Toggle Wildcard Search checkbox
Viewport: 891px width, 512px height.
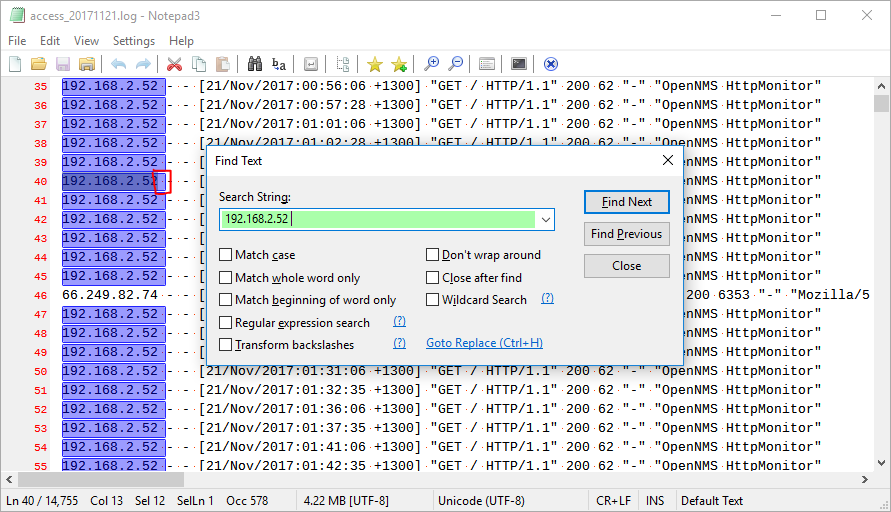432,299
